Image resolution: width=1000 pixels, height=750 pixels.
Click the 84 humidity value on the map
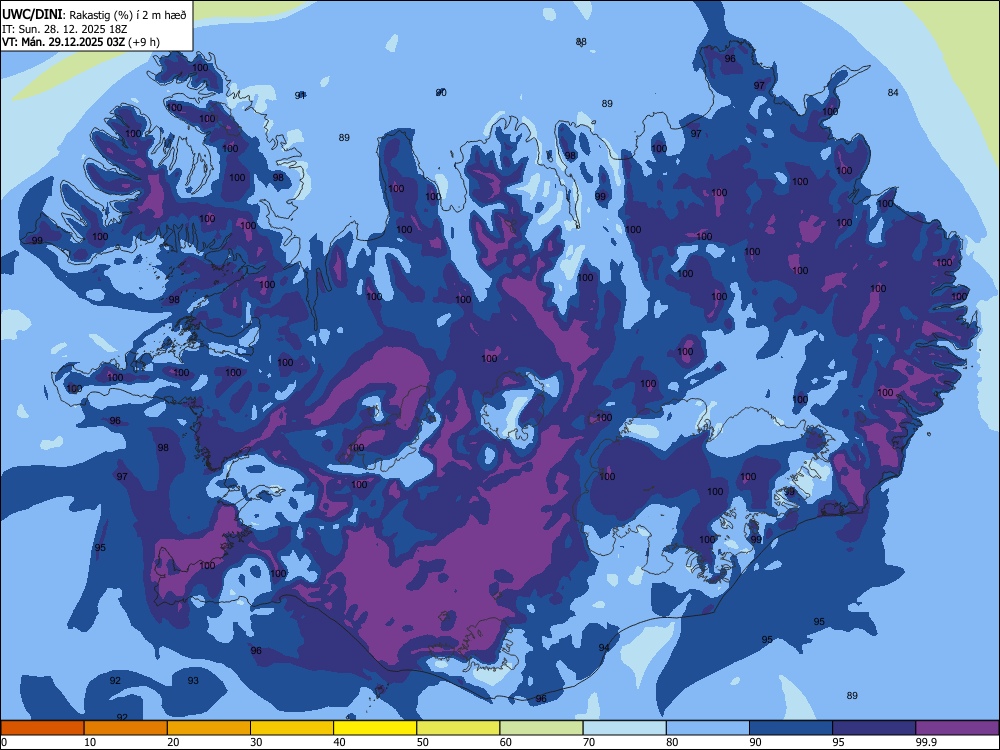pos(893,92)
